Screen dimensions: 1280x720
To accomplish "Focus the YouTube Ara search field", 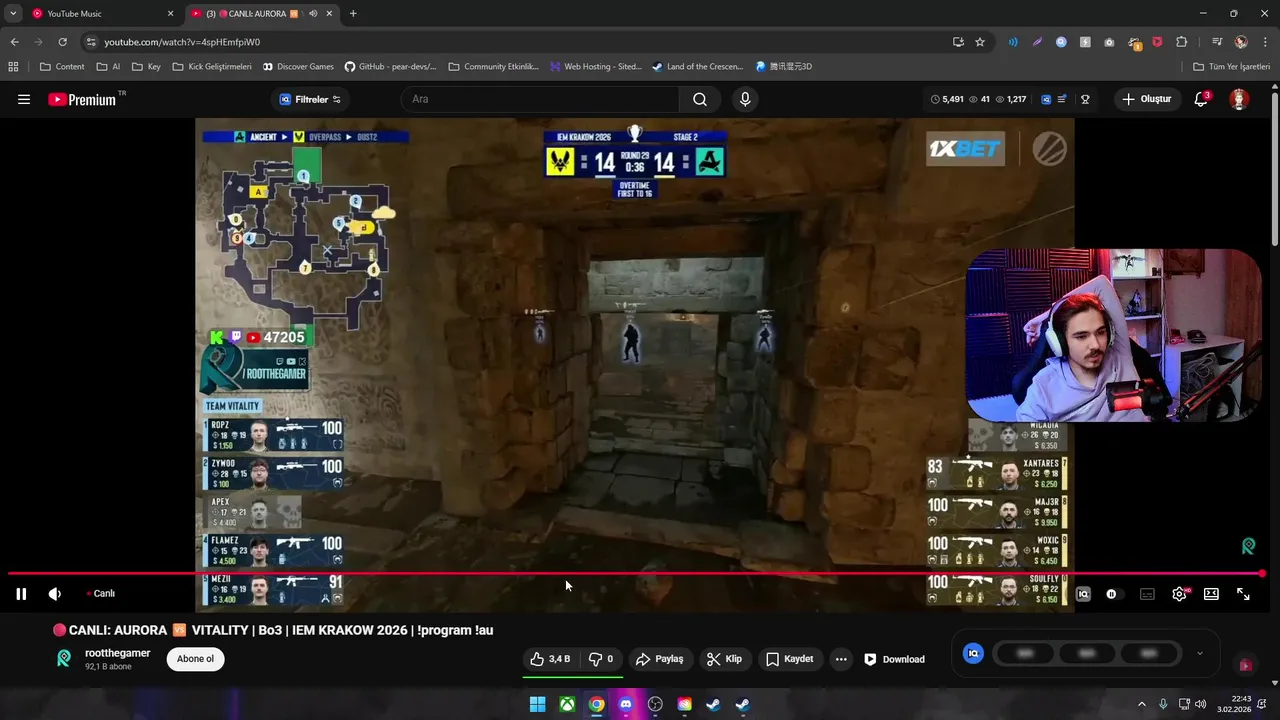I will click(x=540, y=99).
